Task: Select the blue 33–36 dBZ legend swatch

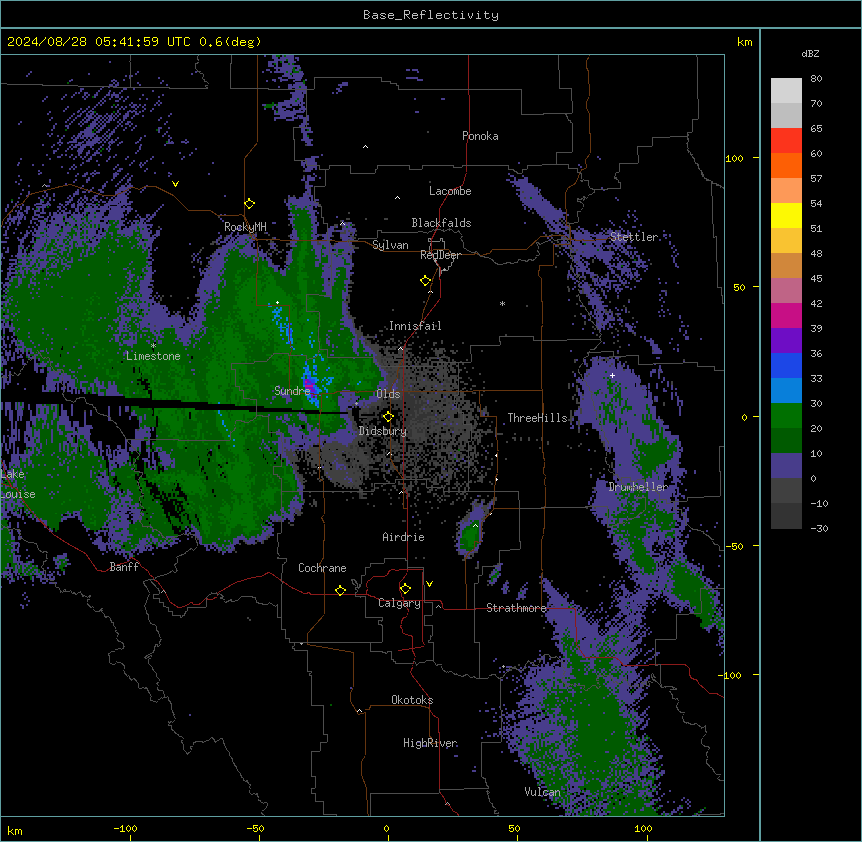Action: [786, 365]
